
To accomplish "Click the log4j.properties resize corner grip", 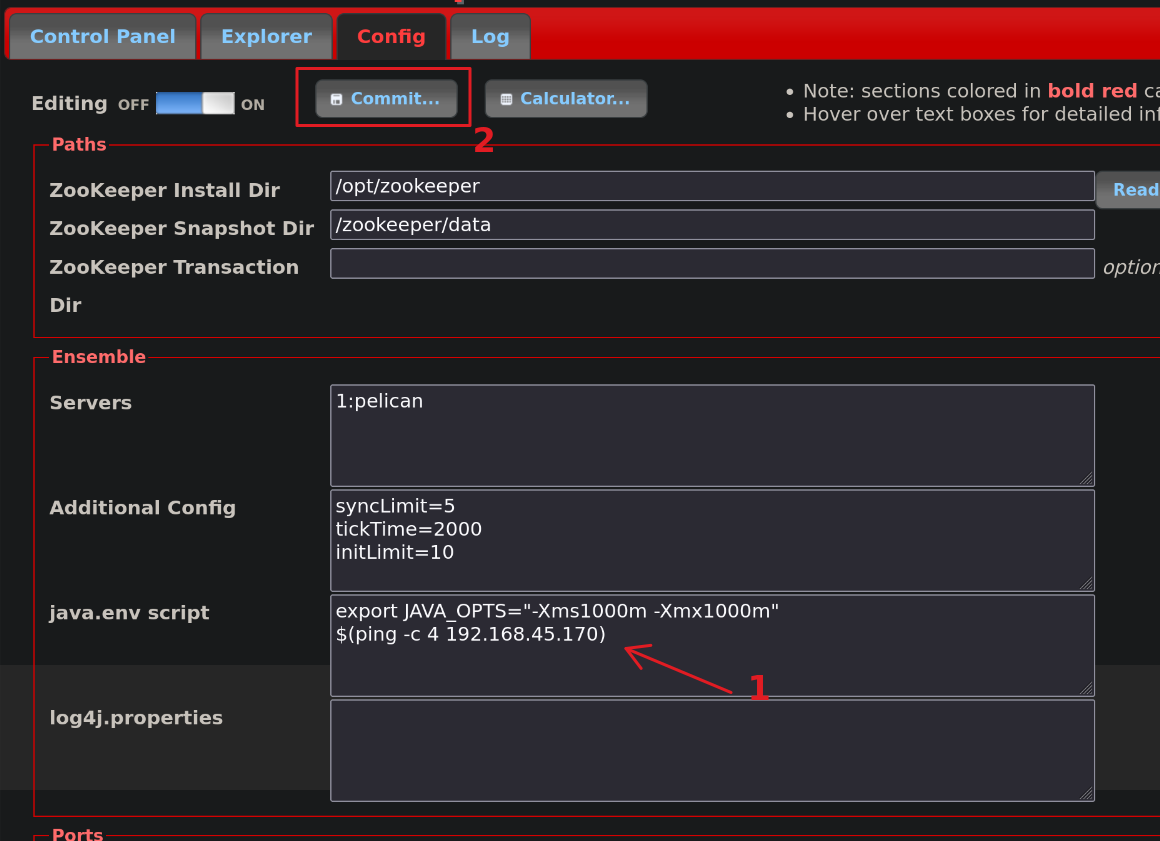I will coord(1086,793).
